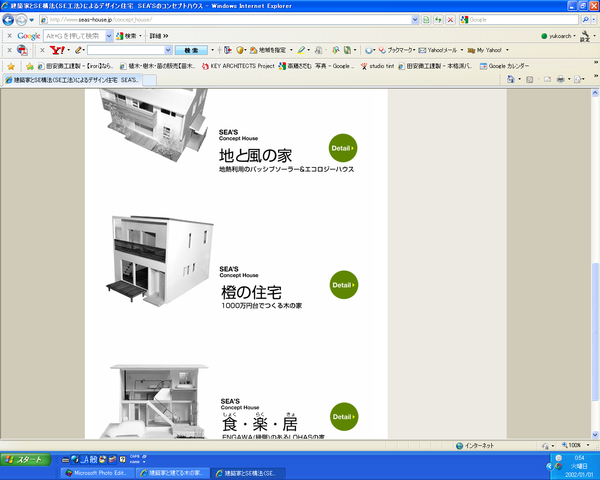Click the 食・楽・居 house model image
600x480 pixels.
(155, 401)
